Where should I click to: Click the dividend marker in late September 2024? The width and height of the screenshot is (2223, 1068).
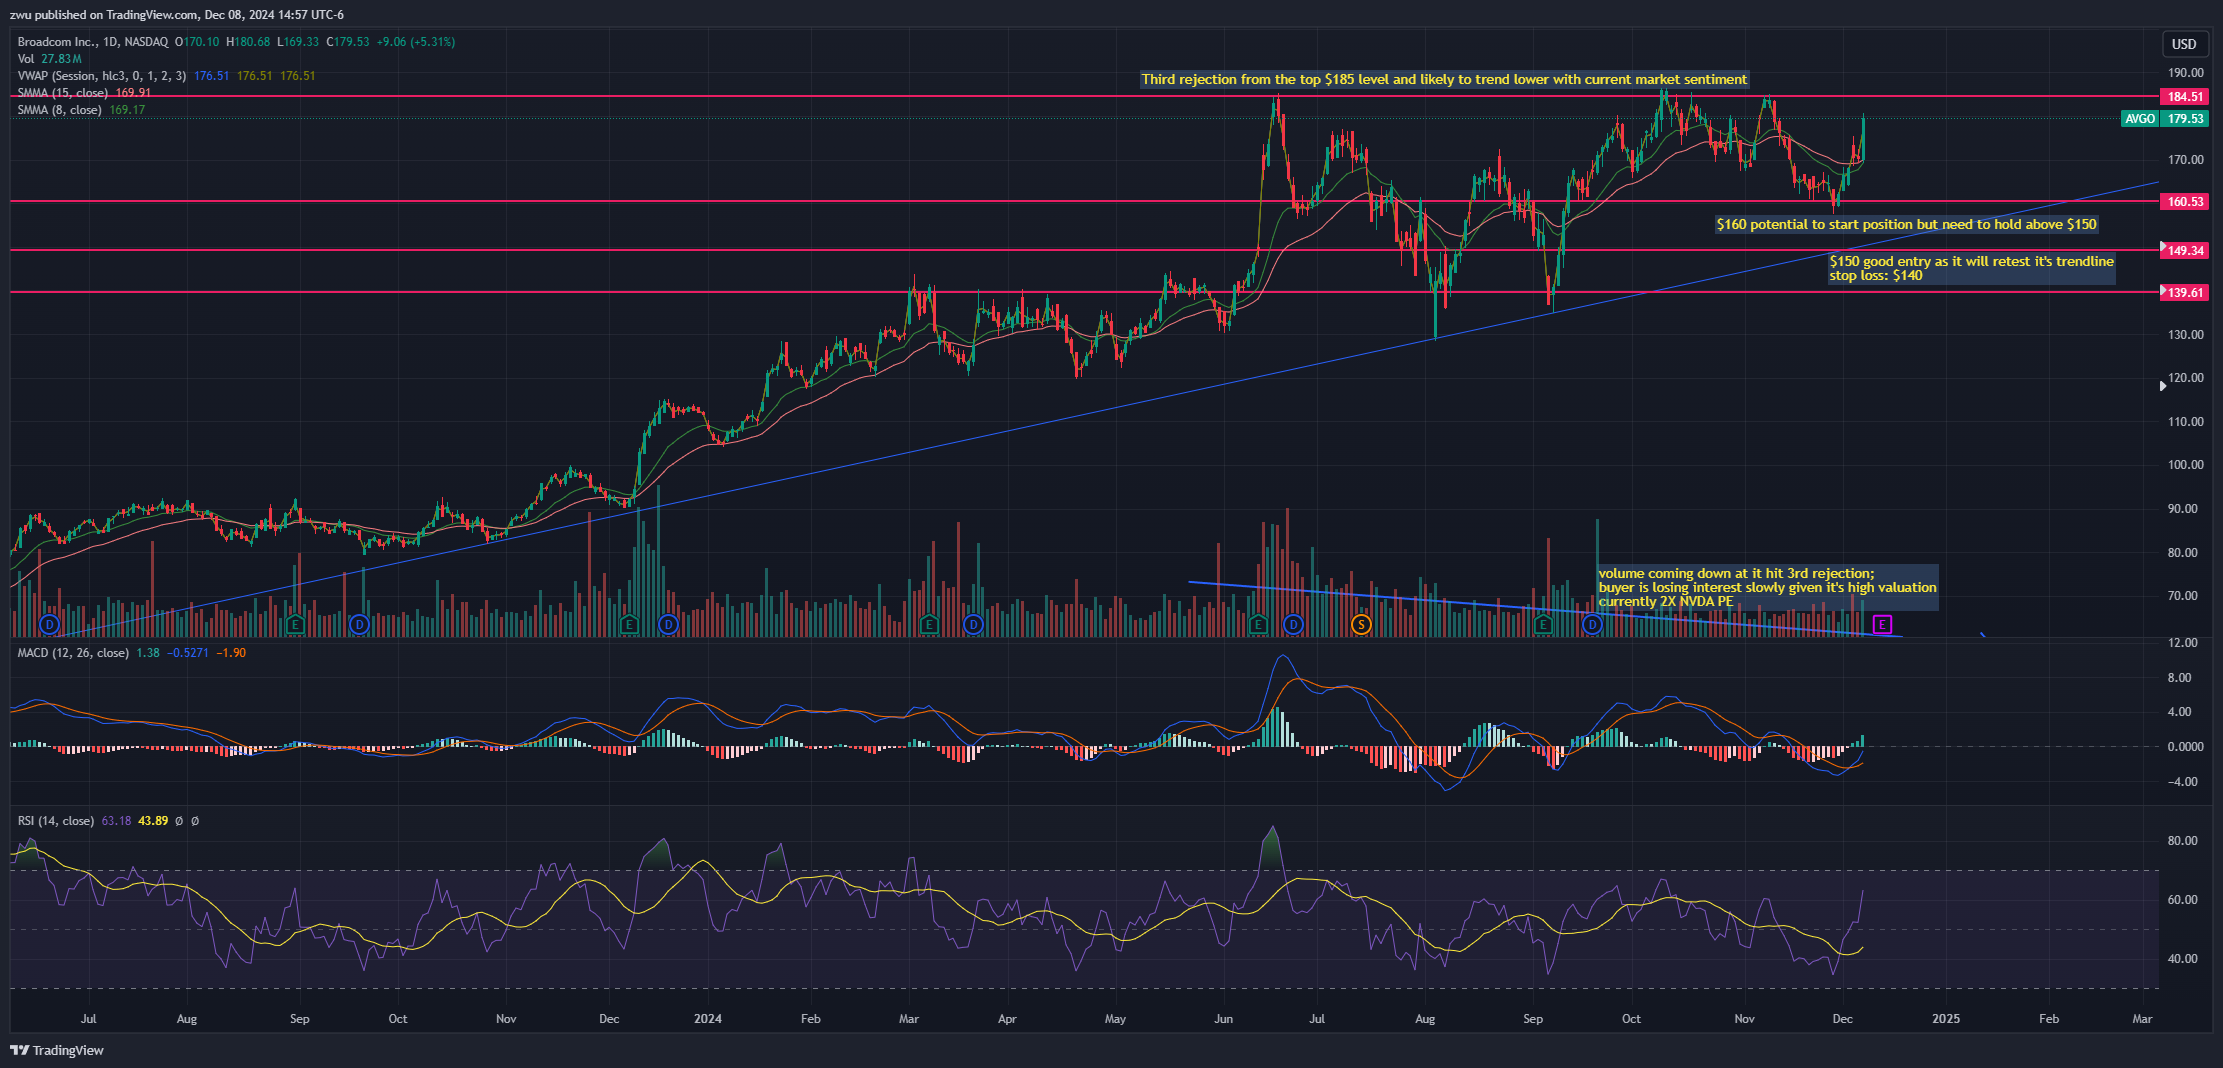[1592, 625]
